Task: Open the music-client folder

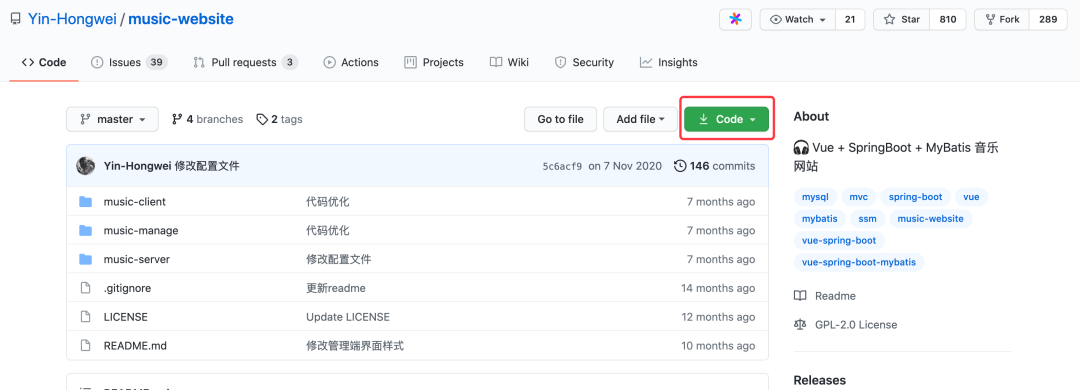Action: click(x=134, y=202)
